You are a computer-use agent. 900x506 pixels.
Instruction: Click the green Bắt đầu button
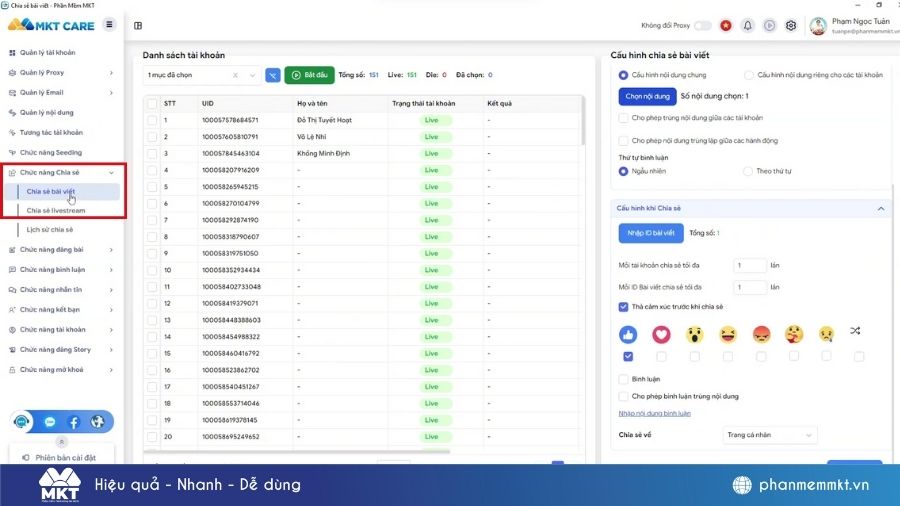pos(309,75)
